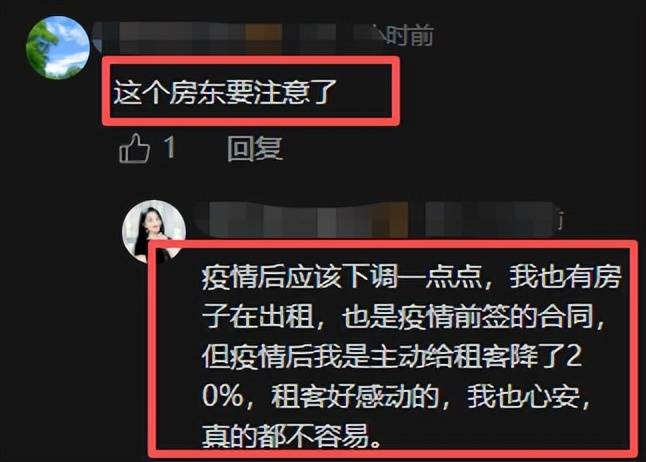Click orange blurred segment in first username
This screenshot has height=462, width=646.
(x=264, y=38)
